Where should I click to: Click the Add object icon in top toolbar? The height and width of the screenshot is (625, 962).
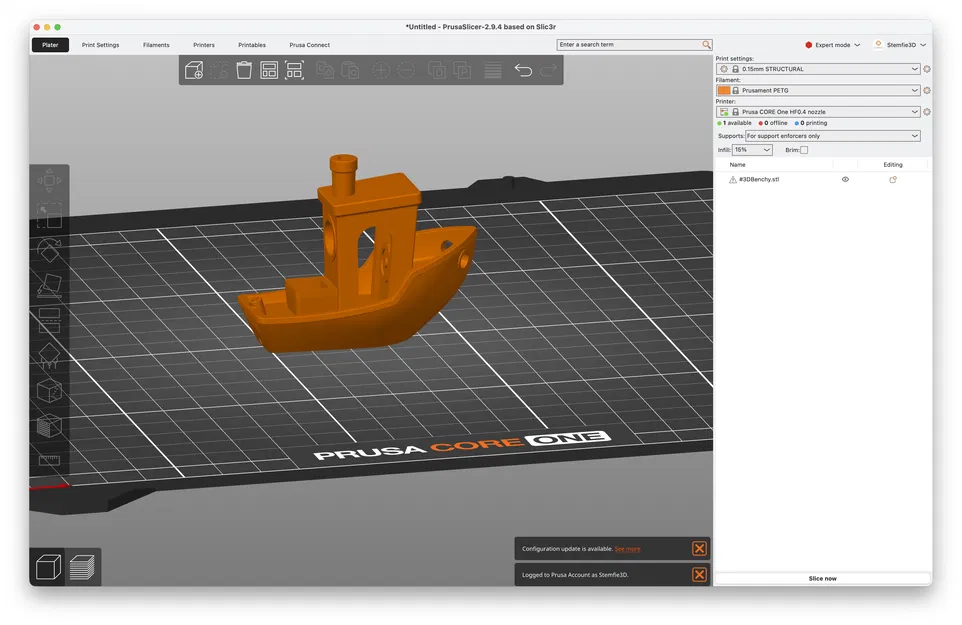pos(193,70)
